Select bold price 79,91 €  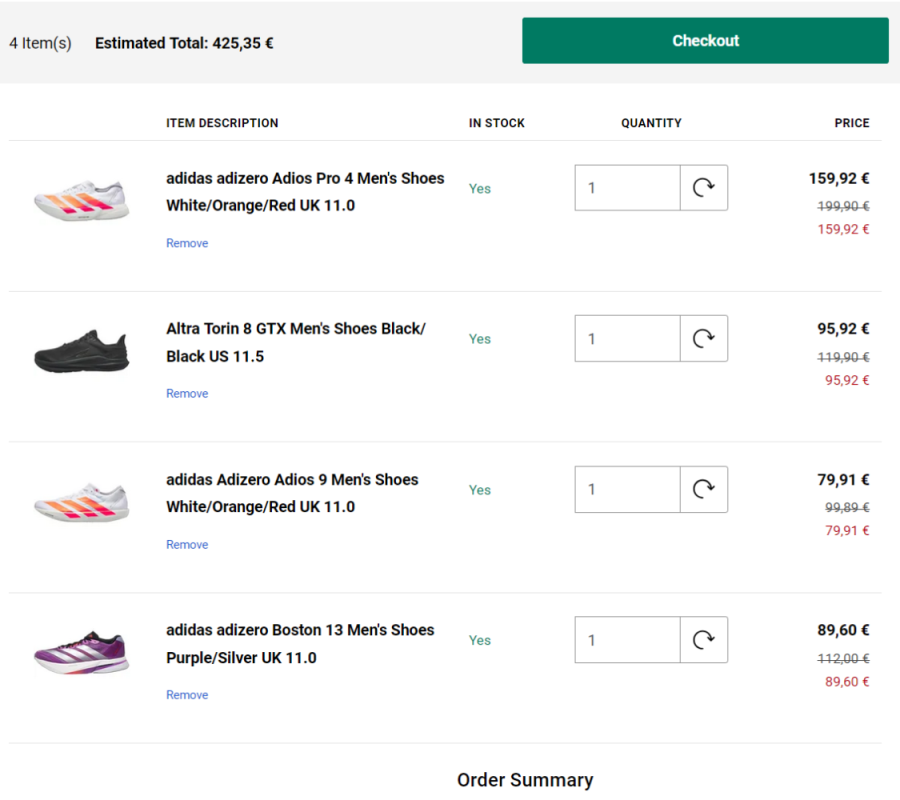click(x=843, y=480)
